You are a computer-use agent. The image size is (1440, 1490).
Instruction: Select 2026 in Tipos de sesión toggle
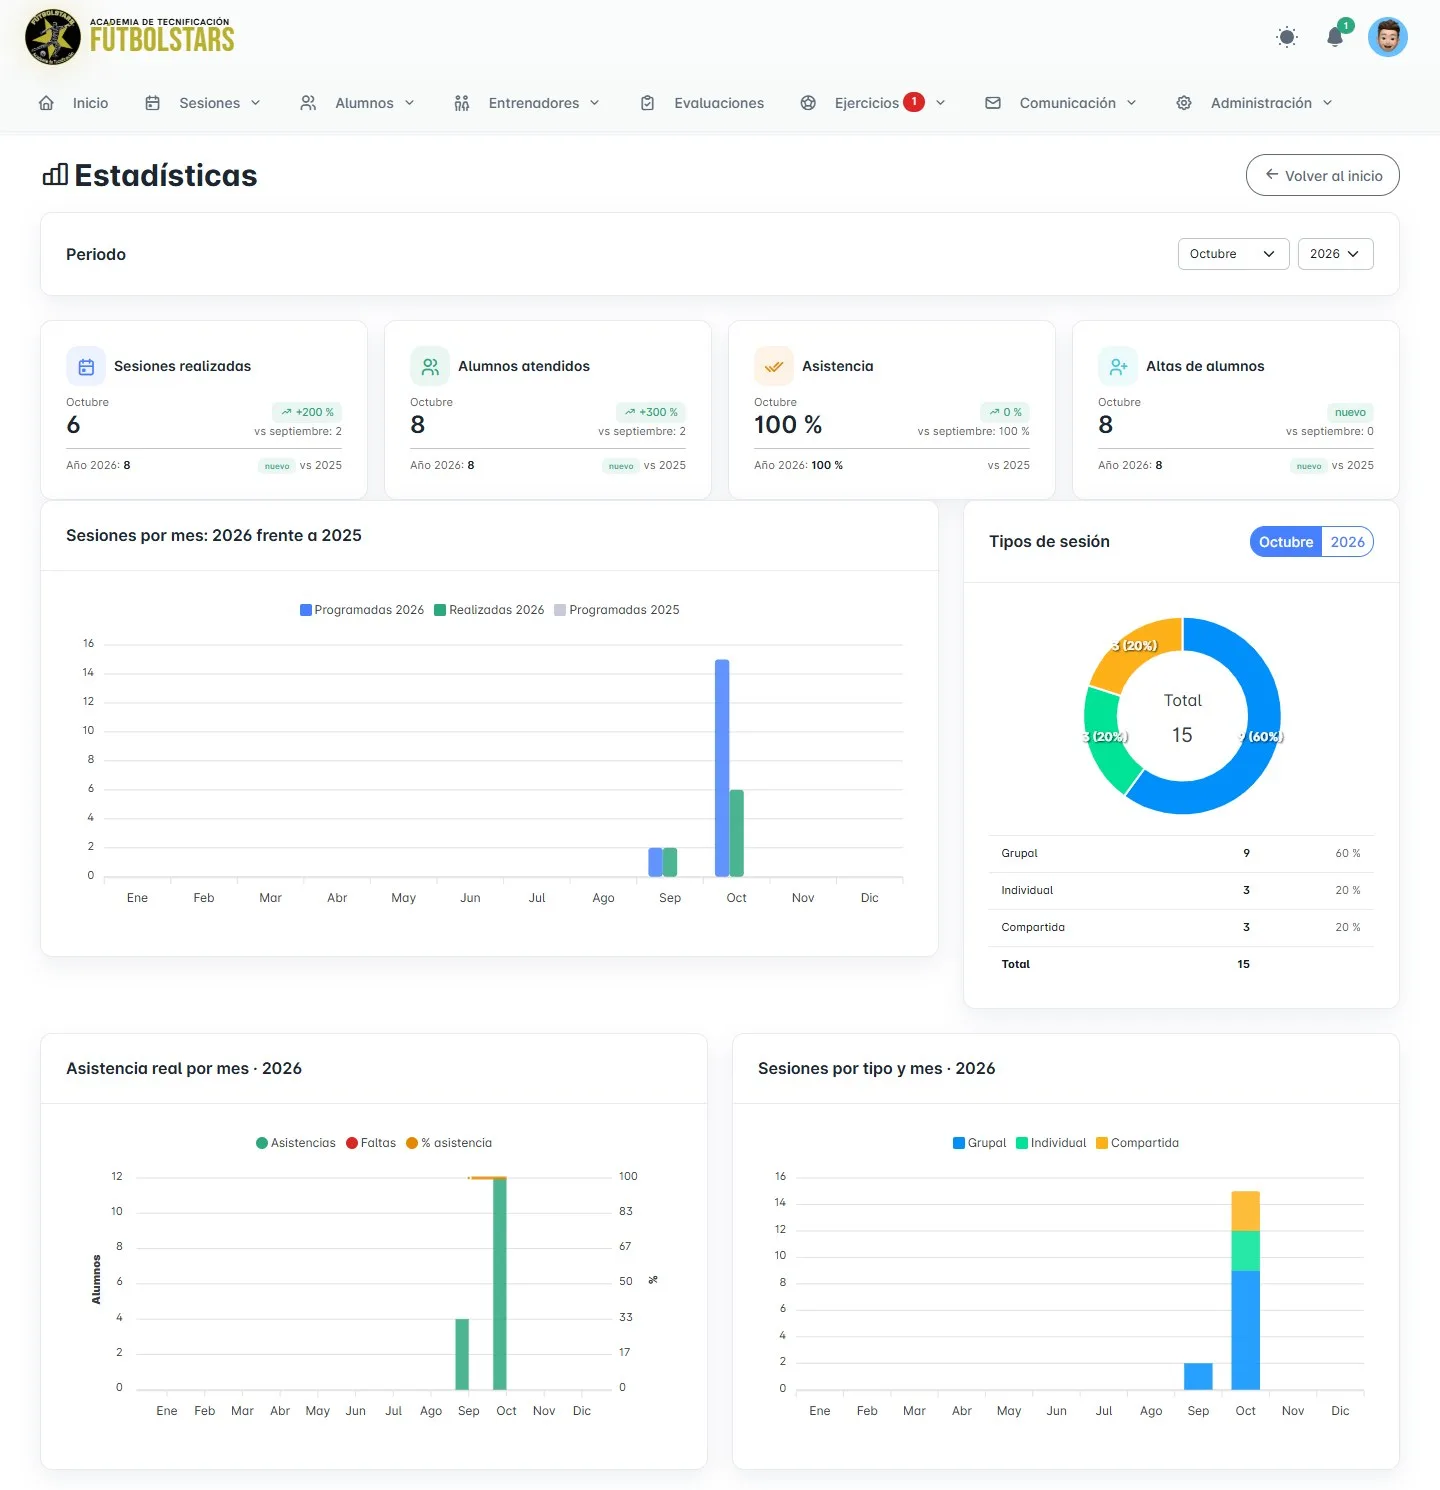1348,542
